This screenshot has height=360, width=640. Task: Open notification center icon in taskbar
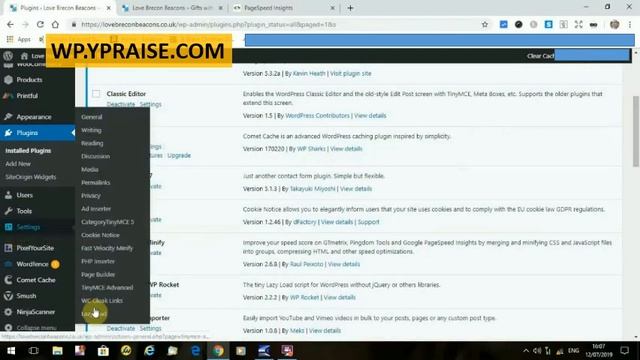click(624, 351)
